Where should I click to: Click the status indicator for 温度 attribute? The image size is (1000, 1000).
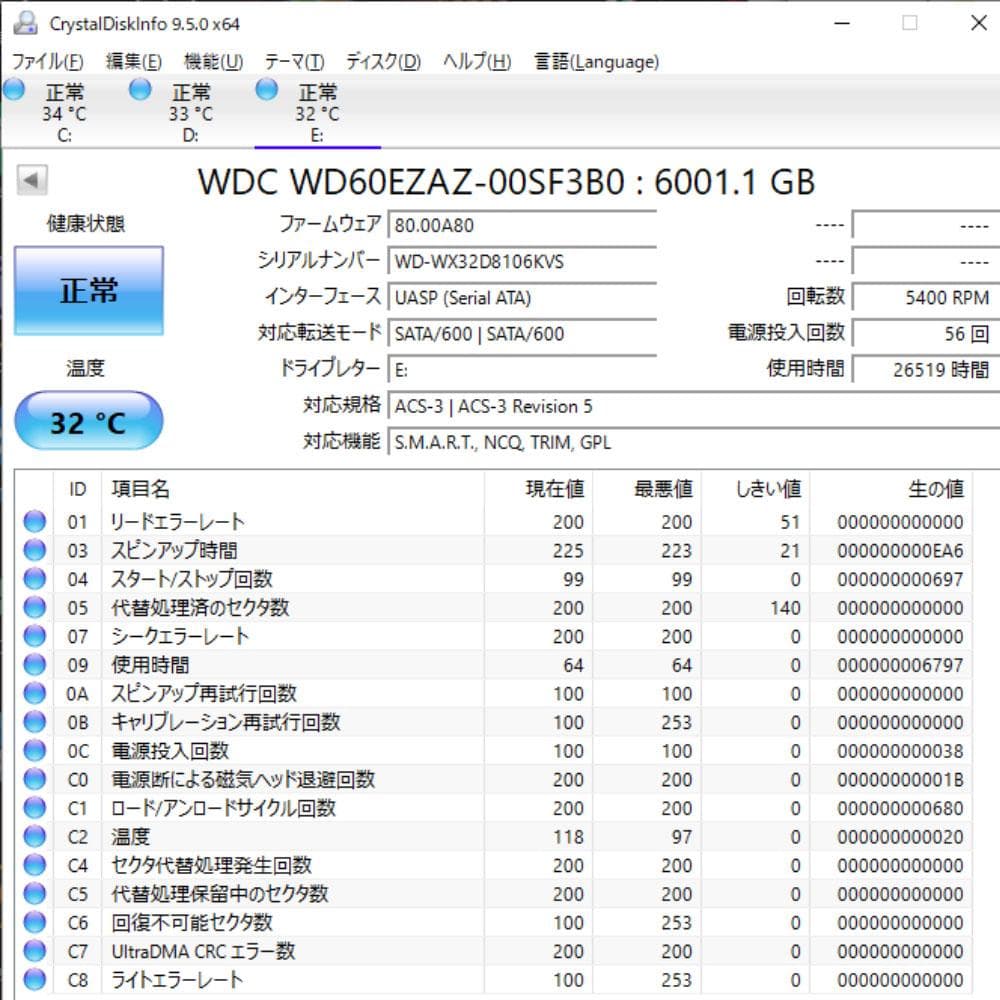[35, 836]
